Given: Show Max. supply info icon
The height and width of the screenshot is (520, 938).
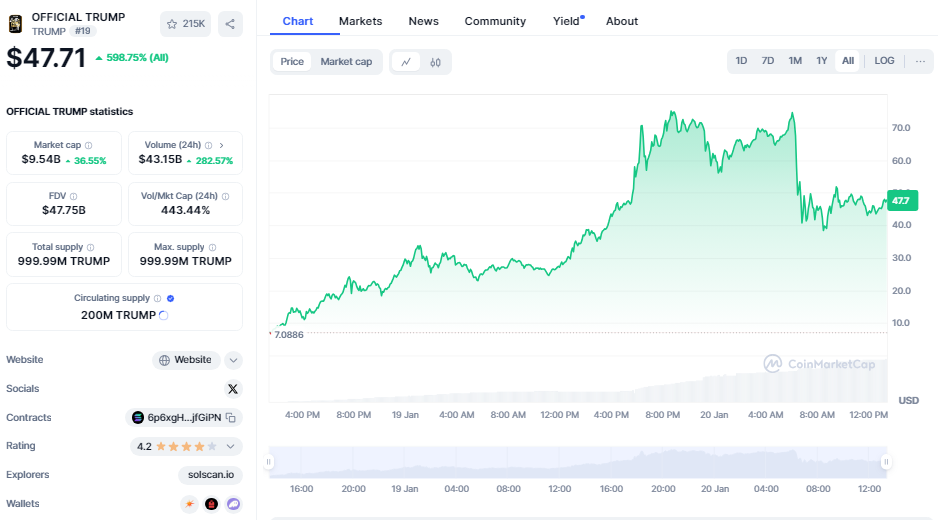Looking at the screenshot, I should (212, 247).
